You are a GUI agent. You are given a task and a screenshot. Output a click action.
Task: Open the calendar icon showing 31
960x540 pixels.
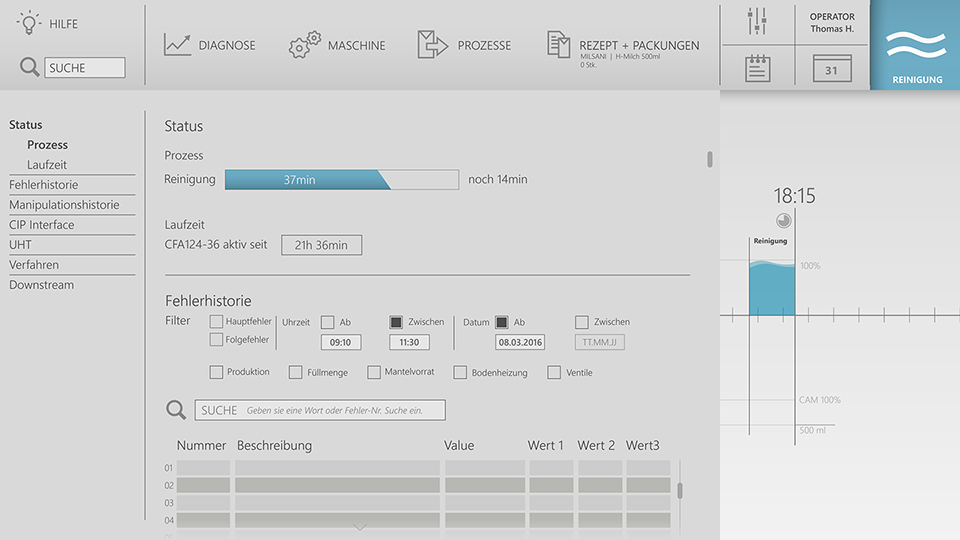(x=832, y=69)
